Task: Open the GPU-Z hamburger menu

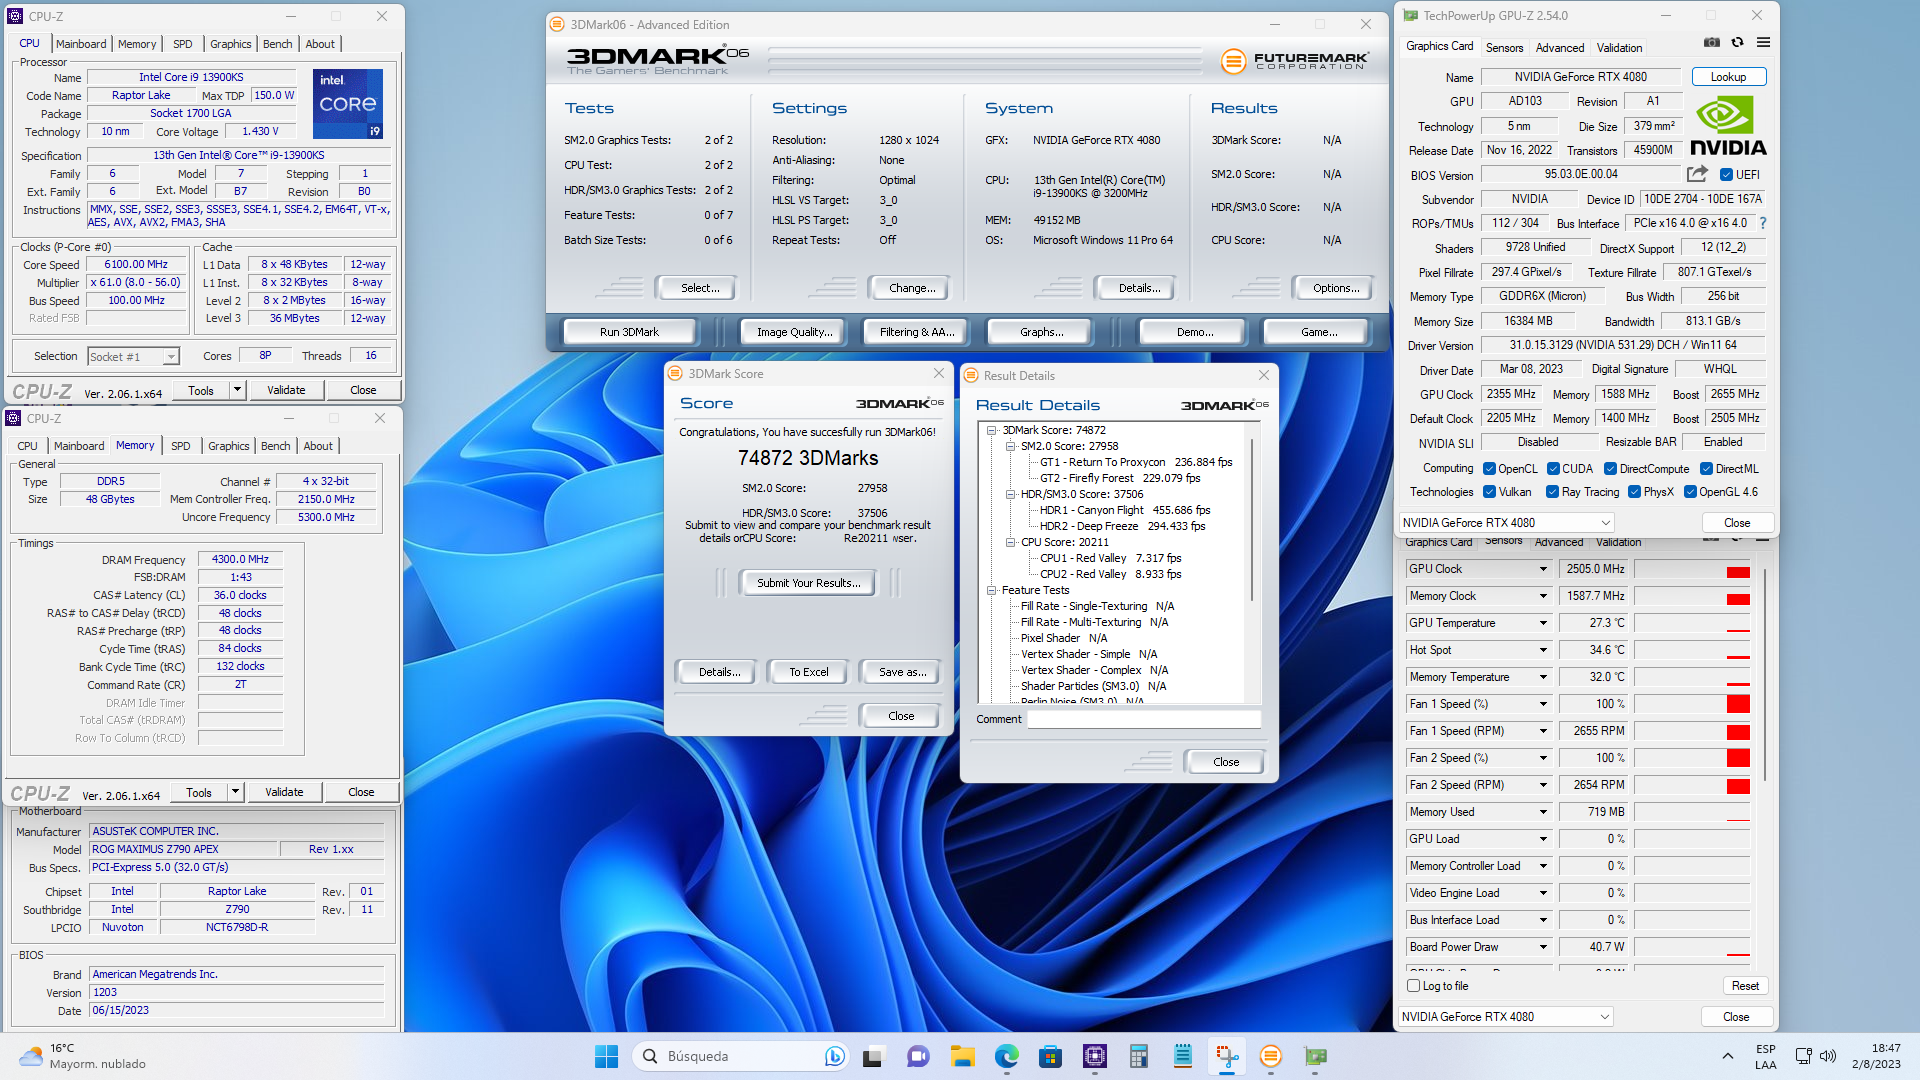Action: (1763, 43)
